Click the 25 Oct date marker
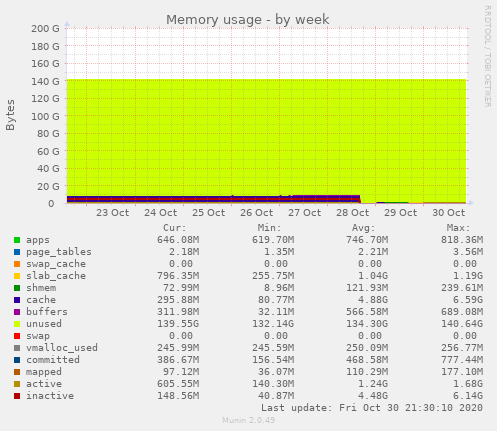Viewport: 497px width, 431px height. click(209, 213)
